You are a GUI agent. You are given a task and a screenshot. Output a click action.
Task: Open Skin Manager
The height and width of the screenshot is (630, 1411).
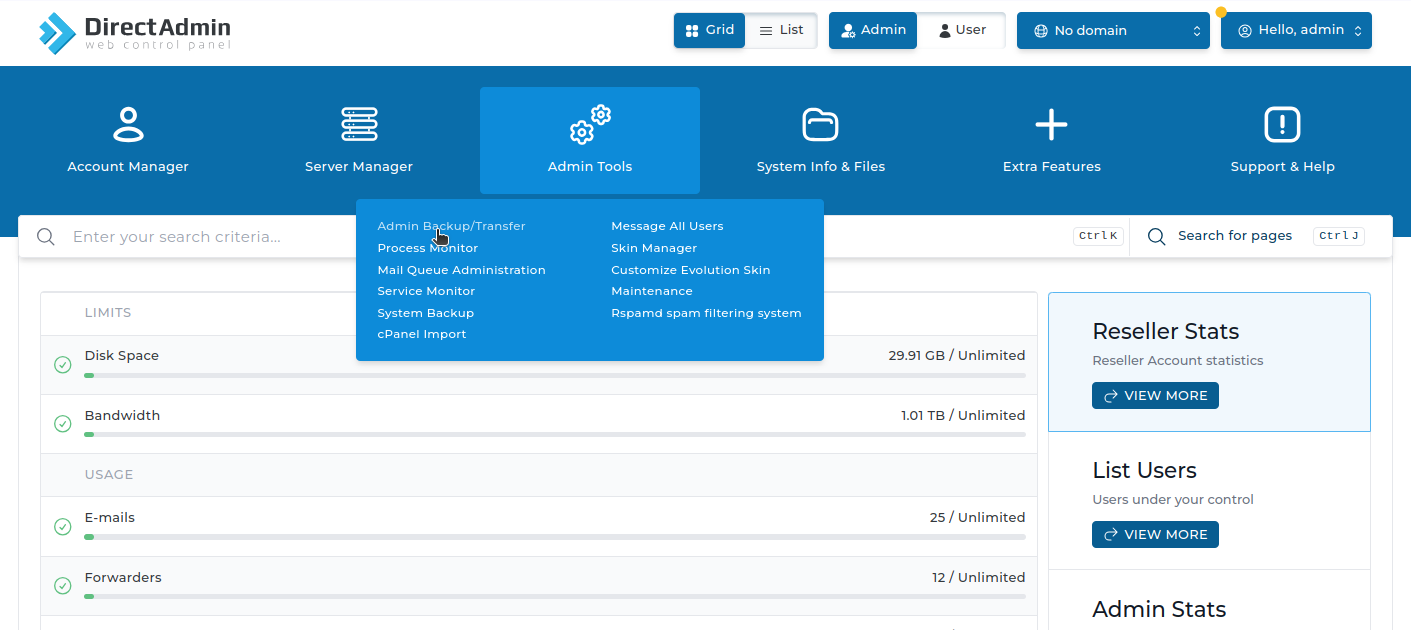coord(654,248)
